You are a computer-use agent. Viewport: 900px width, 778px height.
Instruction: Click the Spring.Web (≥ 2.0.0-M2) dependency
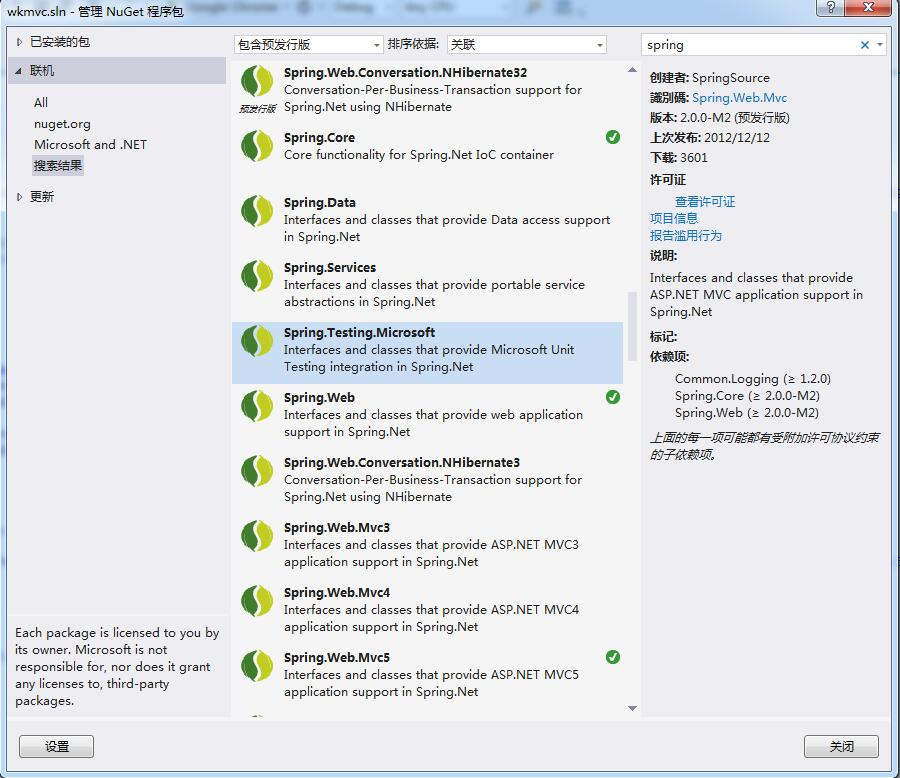coord(747,413)
